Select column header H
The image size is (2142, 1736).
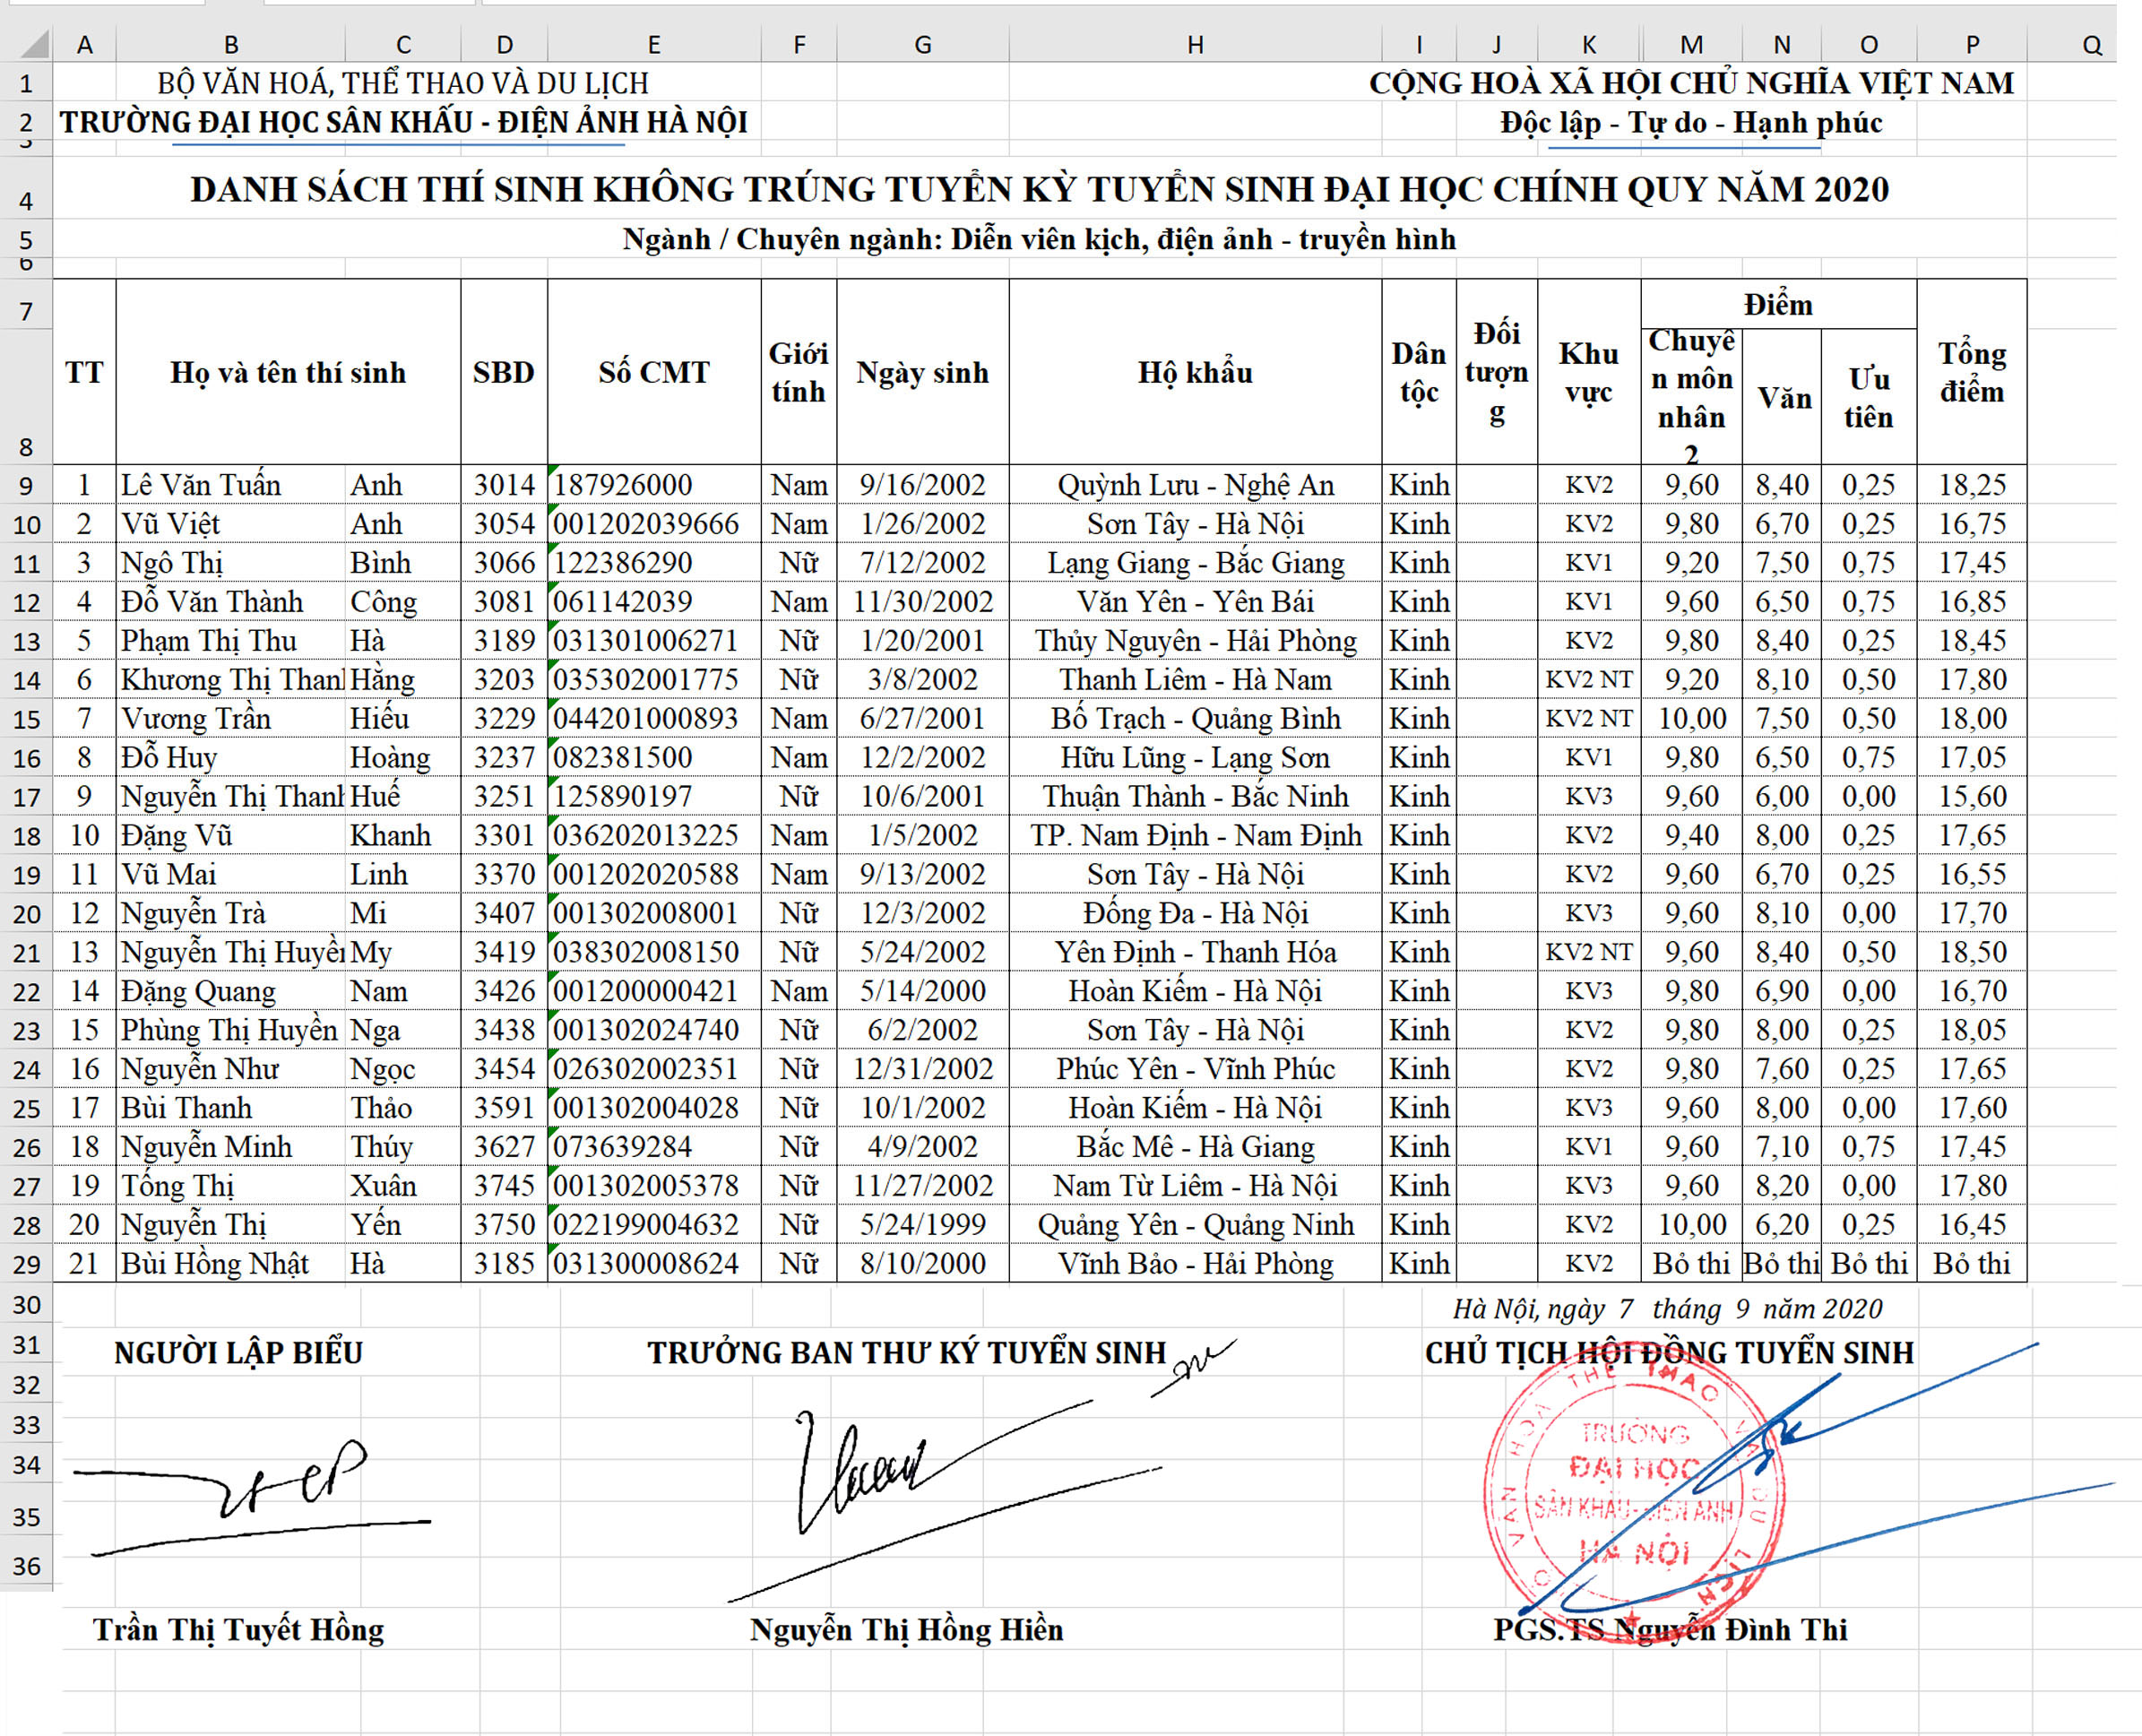[1195, 44]
